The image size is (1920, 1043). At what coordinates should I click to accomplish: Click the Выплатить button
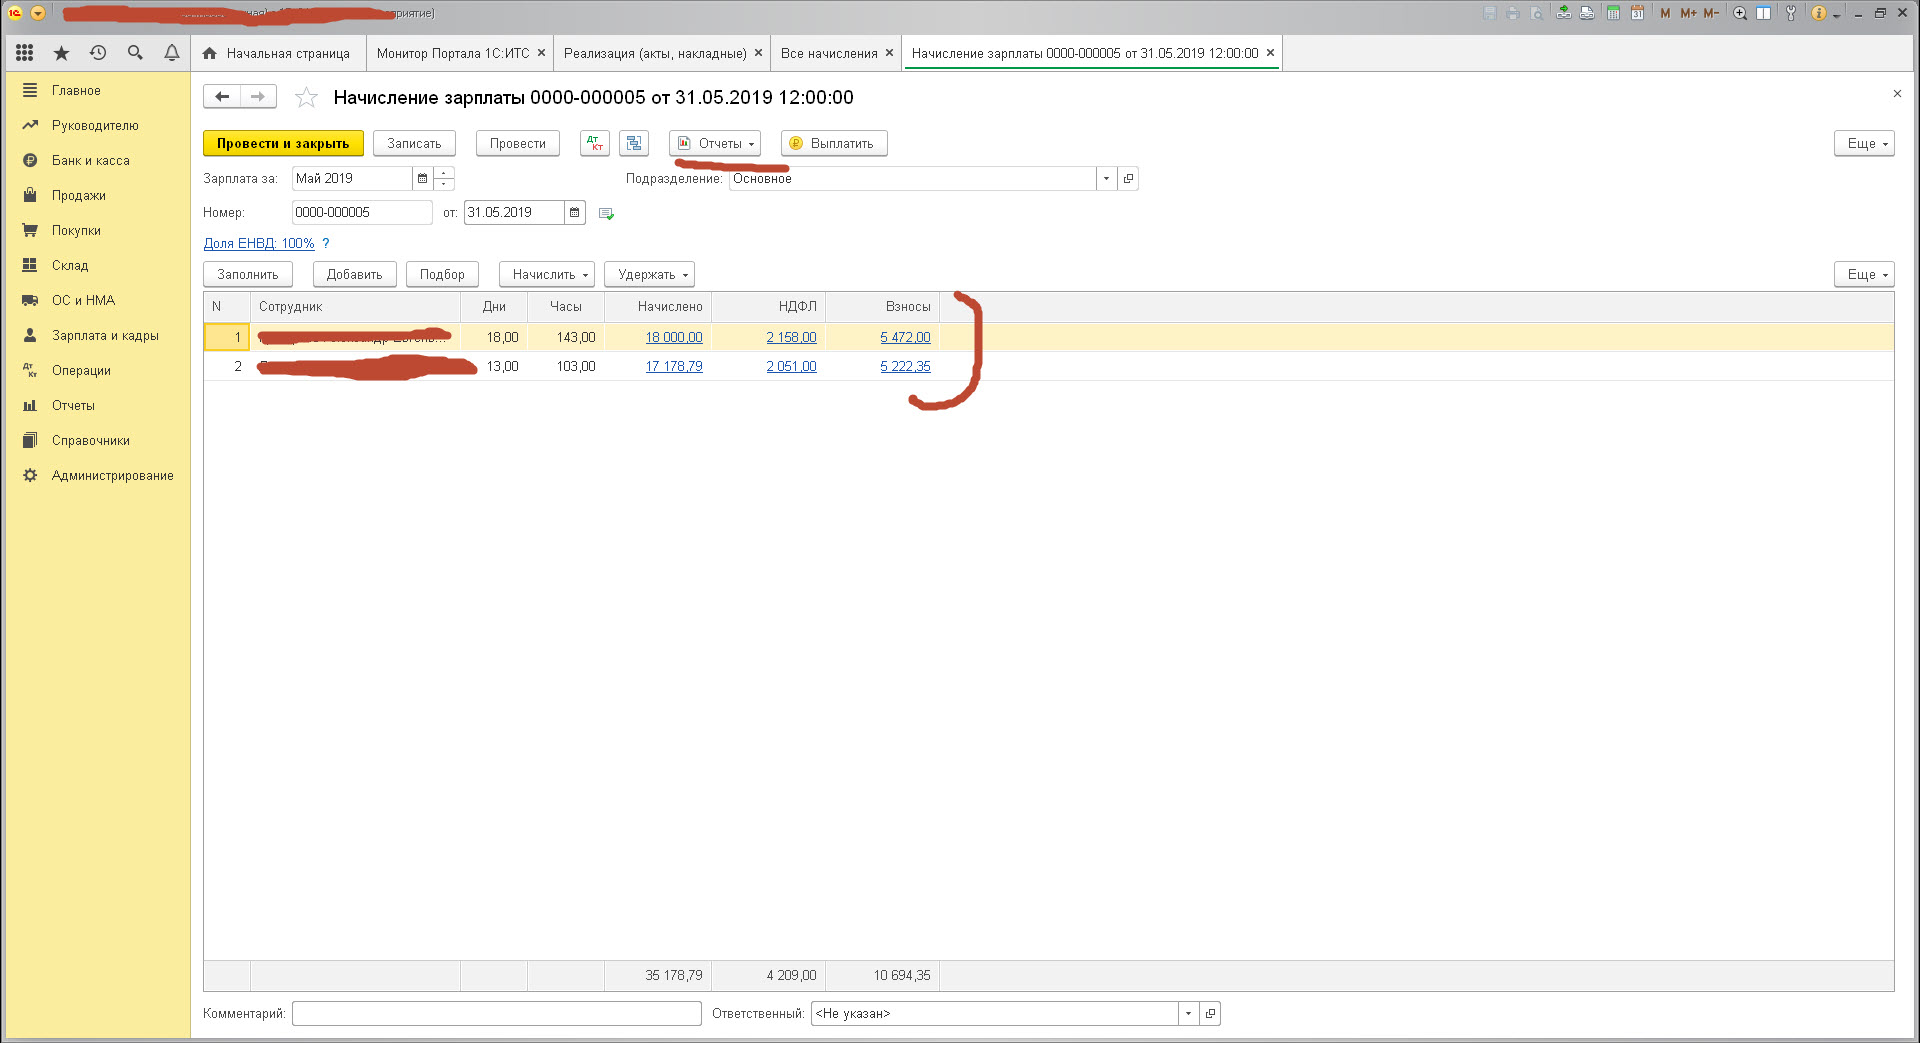(834, 144)
